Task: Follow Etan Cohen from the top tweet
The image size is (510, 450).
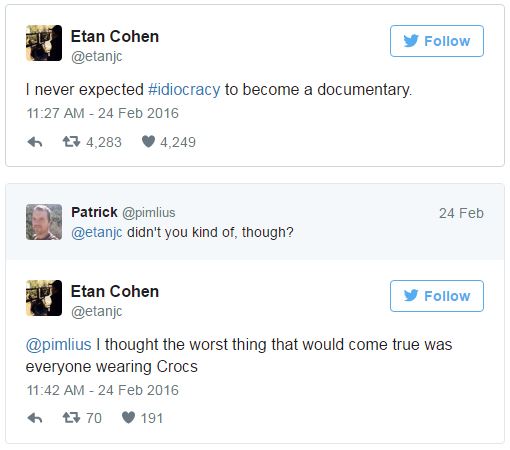Action: tap(437, 41)
